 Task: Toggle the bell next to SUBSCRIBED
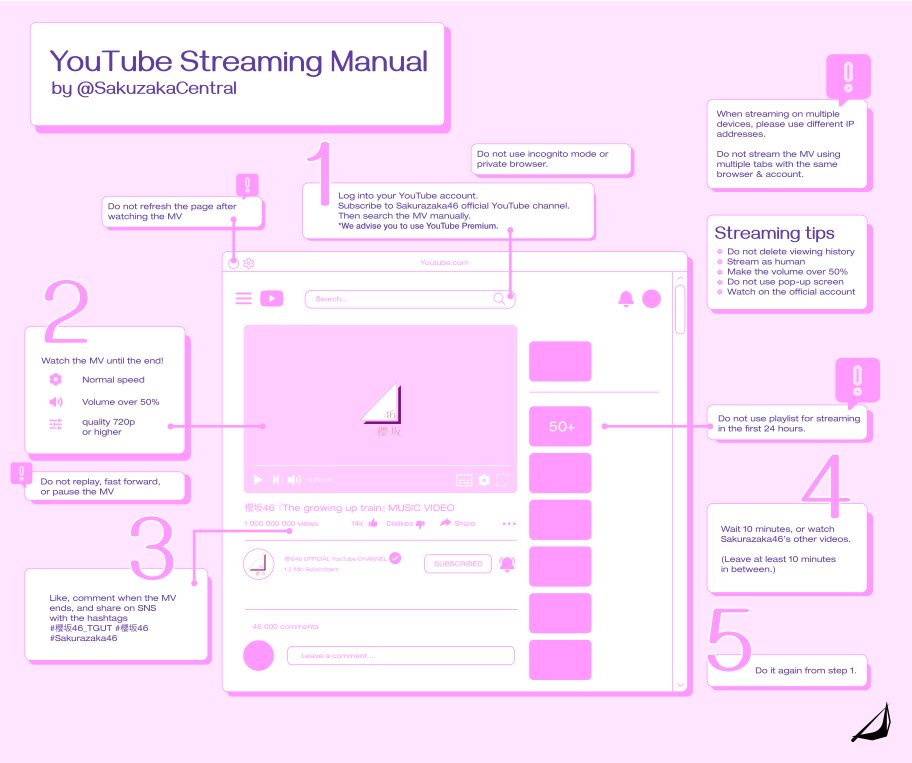pyautogui.click(x=507, y=564)
